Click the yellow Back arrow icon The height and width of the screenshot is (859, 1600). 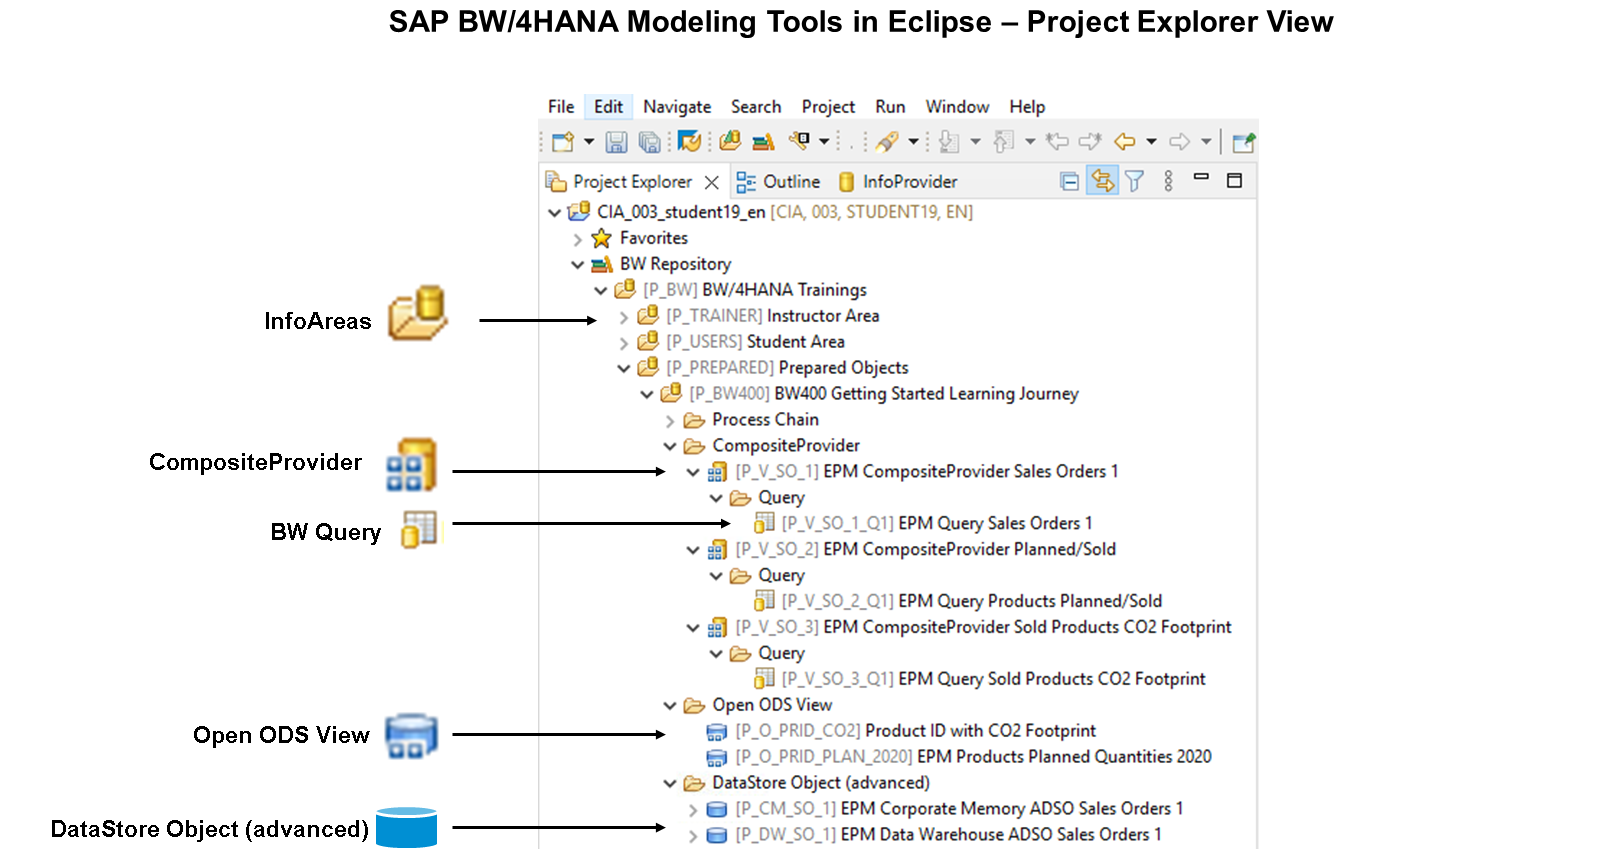tap(1125, 142)
